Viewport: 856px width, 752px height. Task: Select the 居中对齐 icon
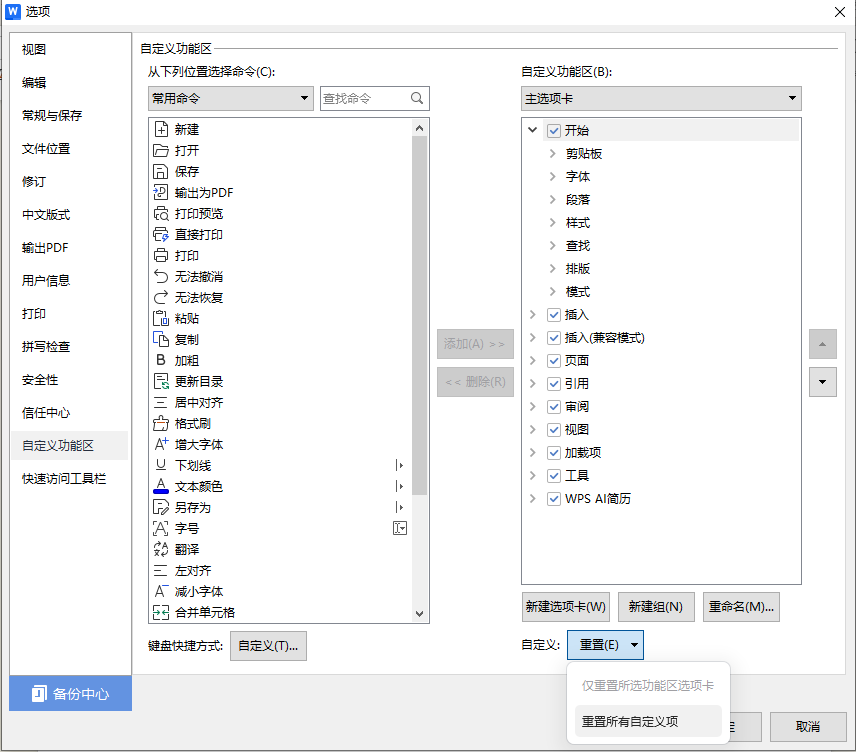160,402
